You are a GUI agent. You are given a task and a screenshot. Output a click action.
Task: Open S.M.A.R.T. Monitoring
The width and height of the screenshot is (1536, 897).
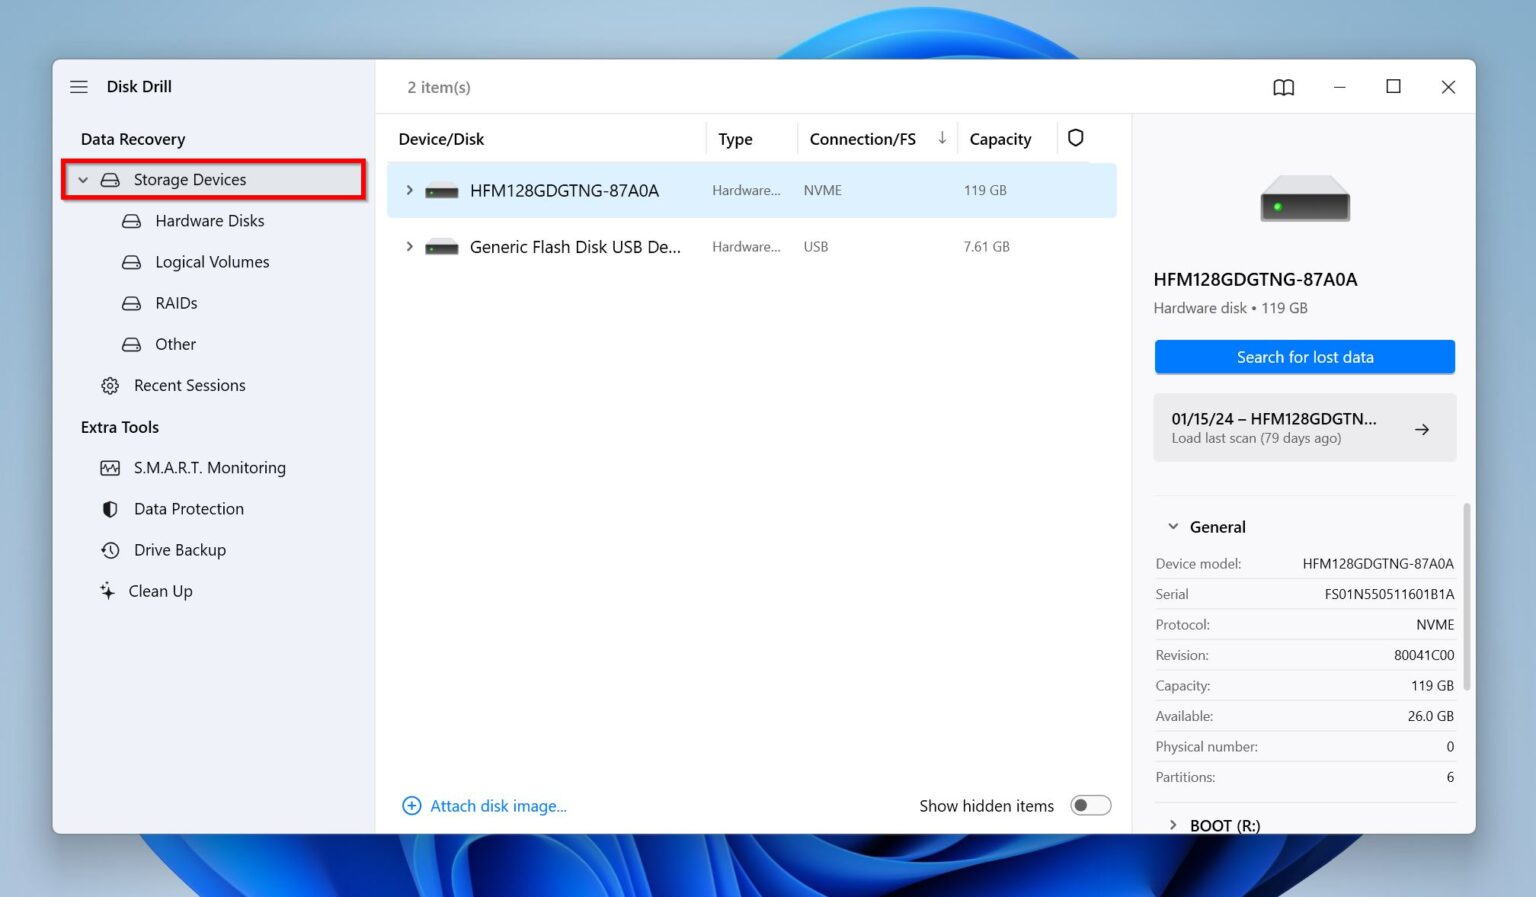coord(210,467)
